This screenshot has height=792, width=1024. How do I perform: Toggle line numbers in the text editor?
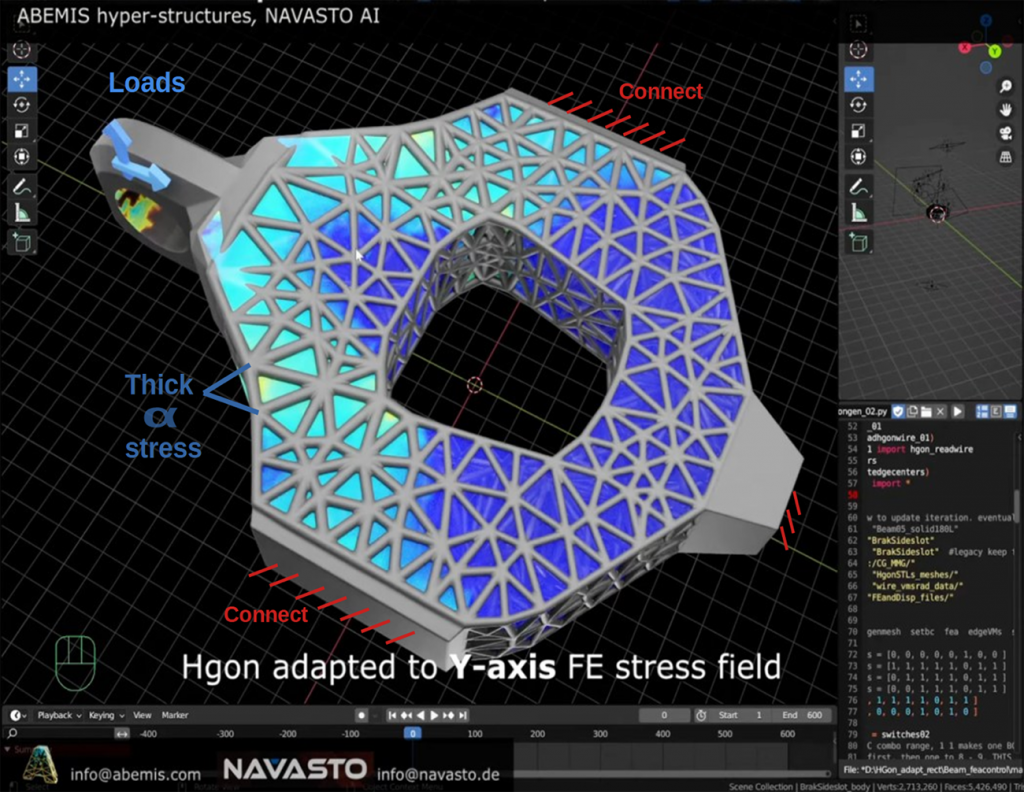pyautogui.click(x=981, y=411)
